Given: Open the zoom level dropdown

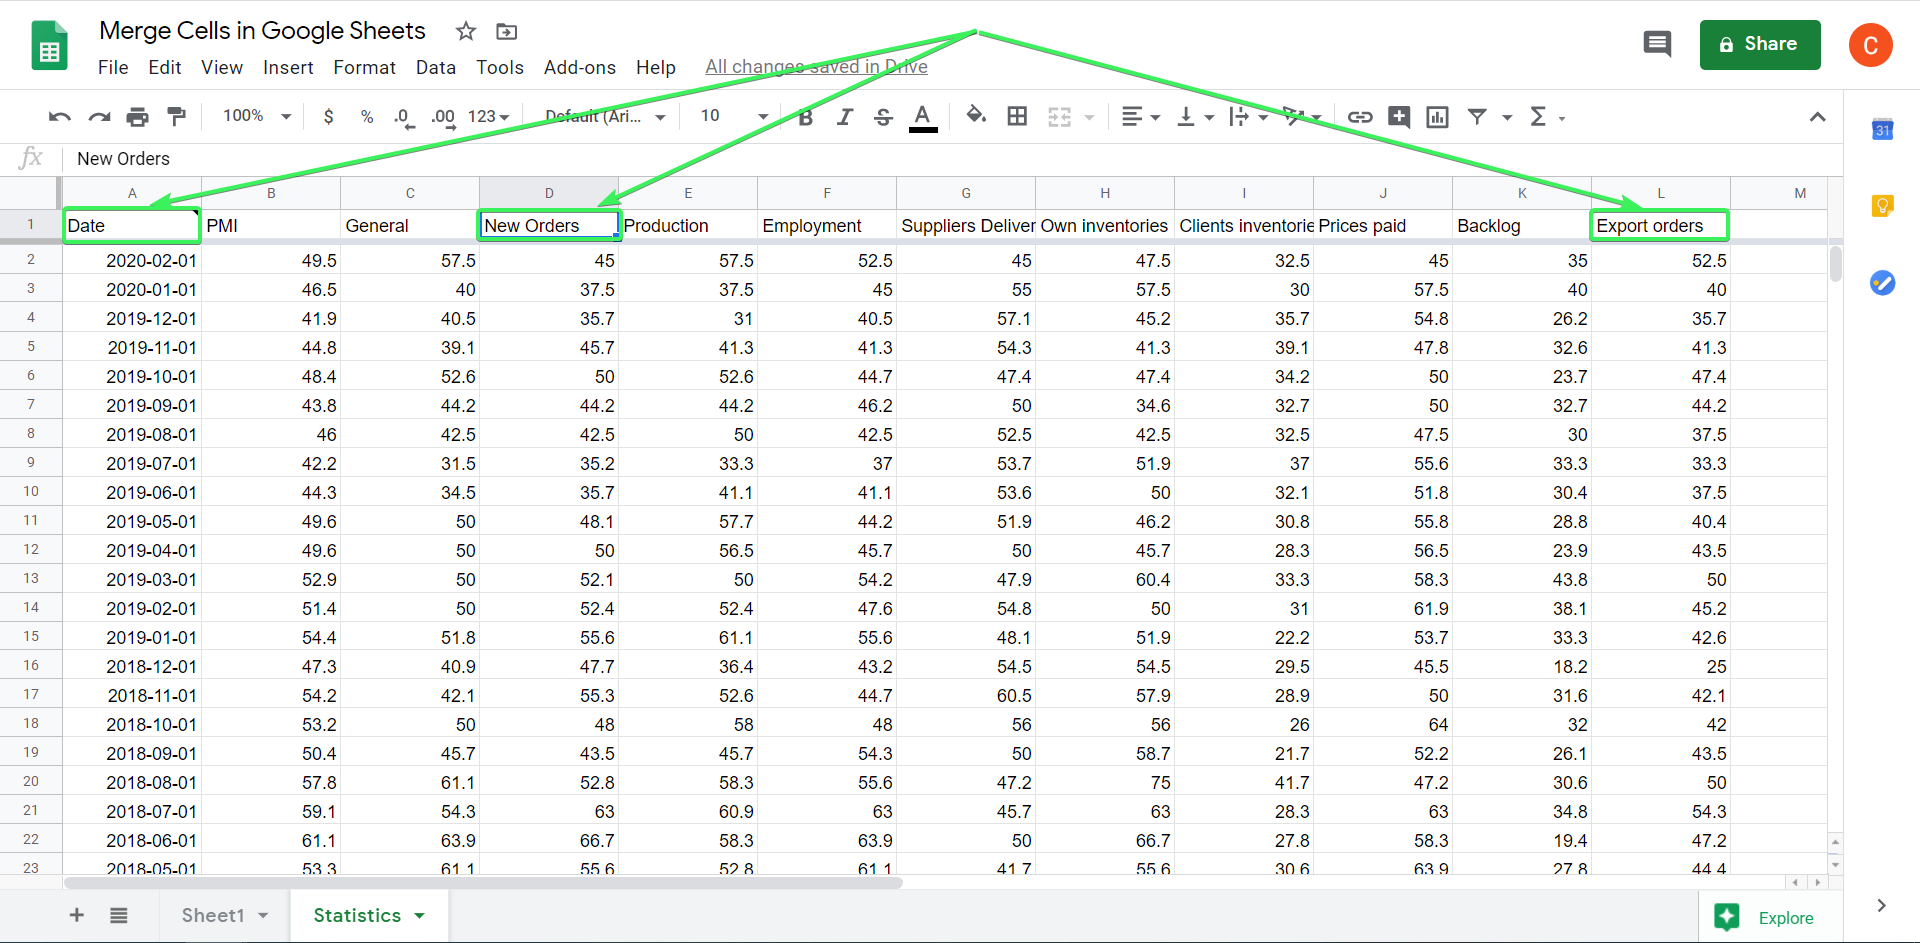Looking at the screenshot, I should (x=253, y=116).
